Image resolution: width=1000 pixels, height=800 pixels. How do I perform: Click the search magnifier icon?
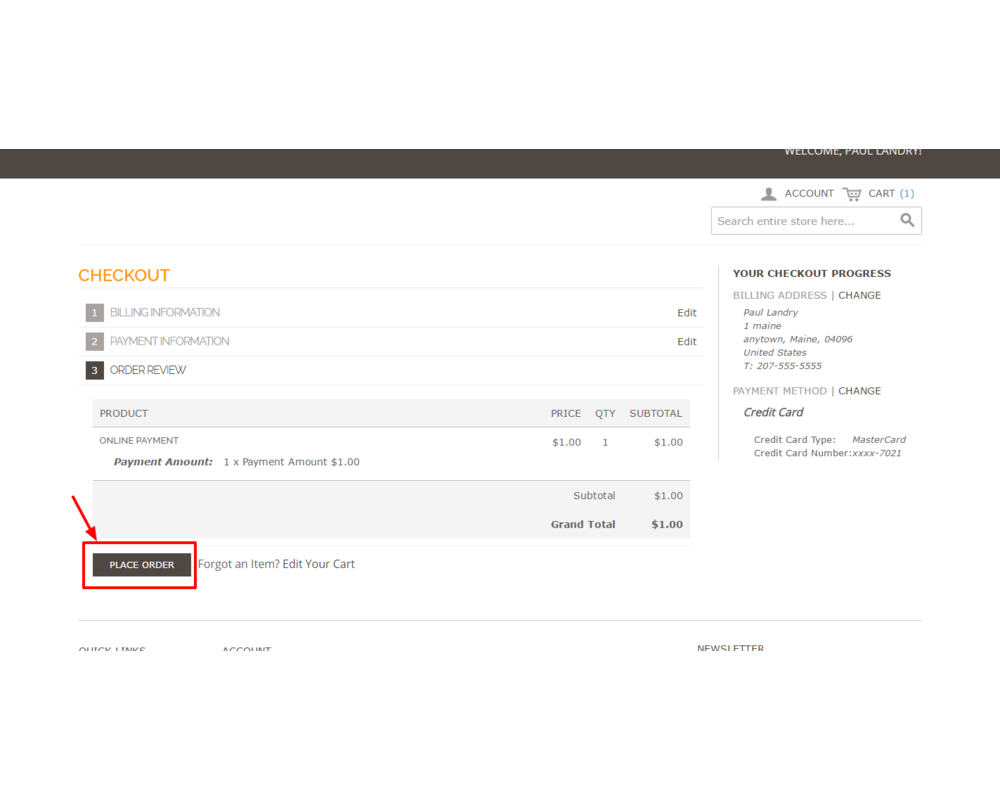pyautogui.click(x=907, y=221)
